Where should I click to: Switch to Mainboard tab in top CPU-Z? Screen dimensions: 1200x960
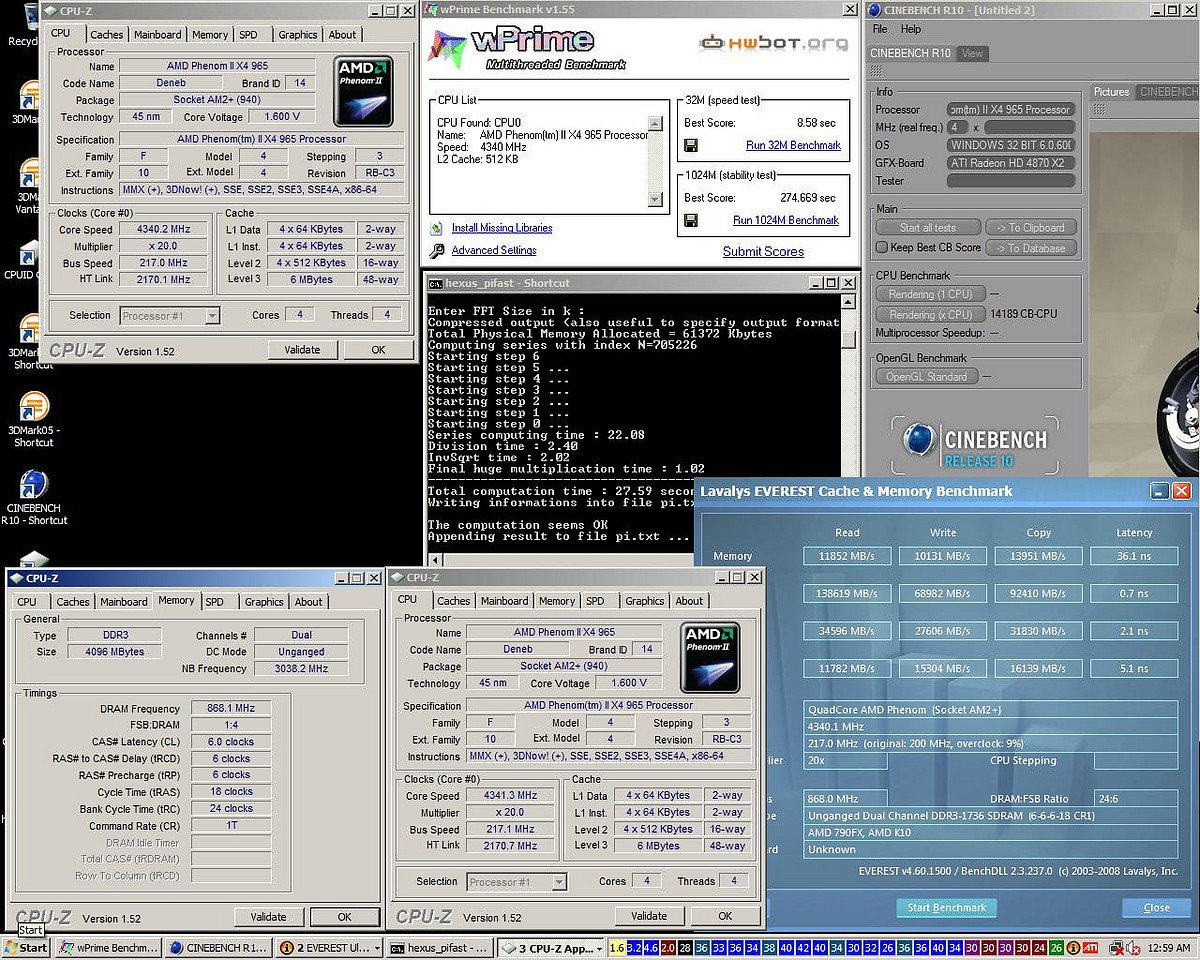(158, 34)
